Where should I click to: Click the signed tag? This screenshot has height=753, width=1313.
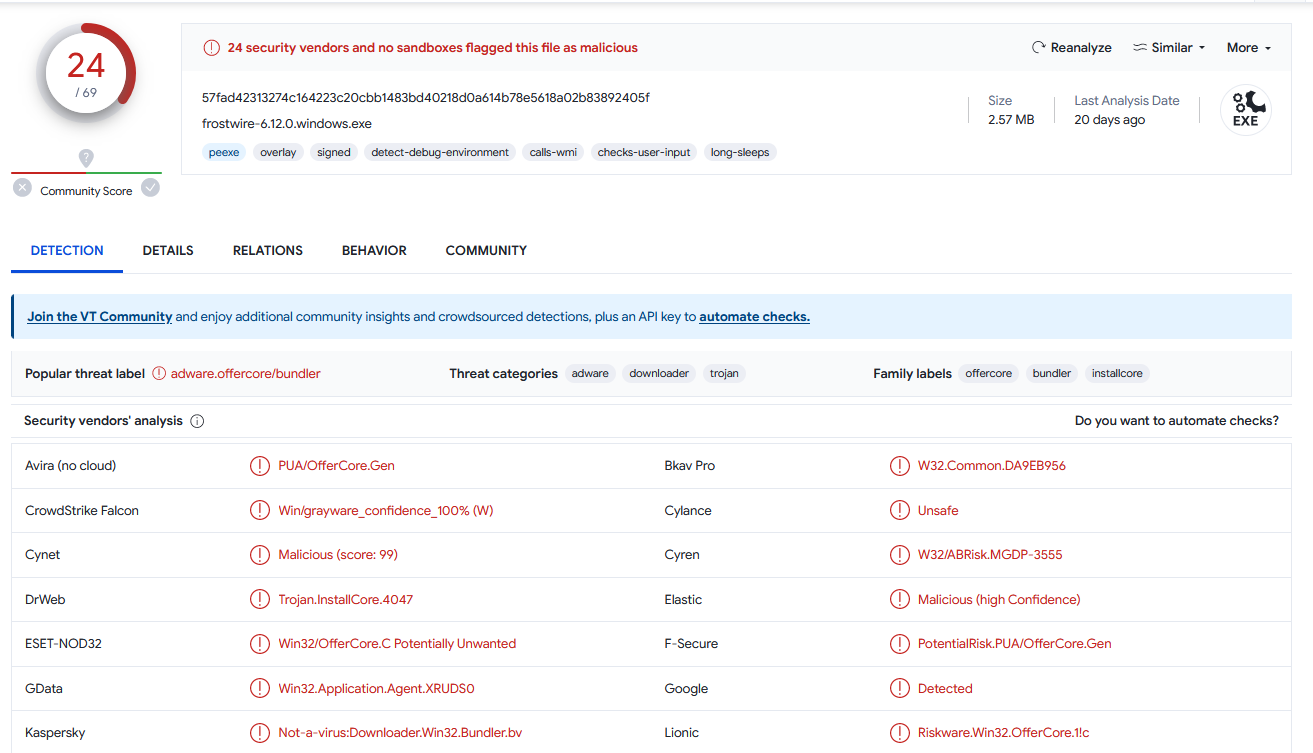pyautogui.click(x=334, y=152)
